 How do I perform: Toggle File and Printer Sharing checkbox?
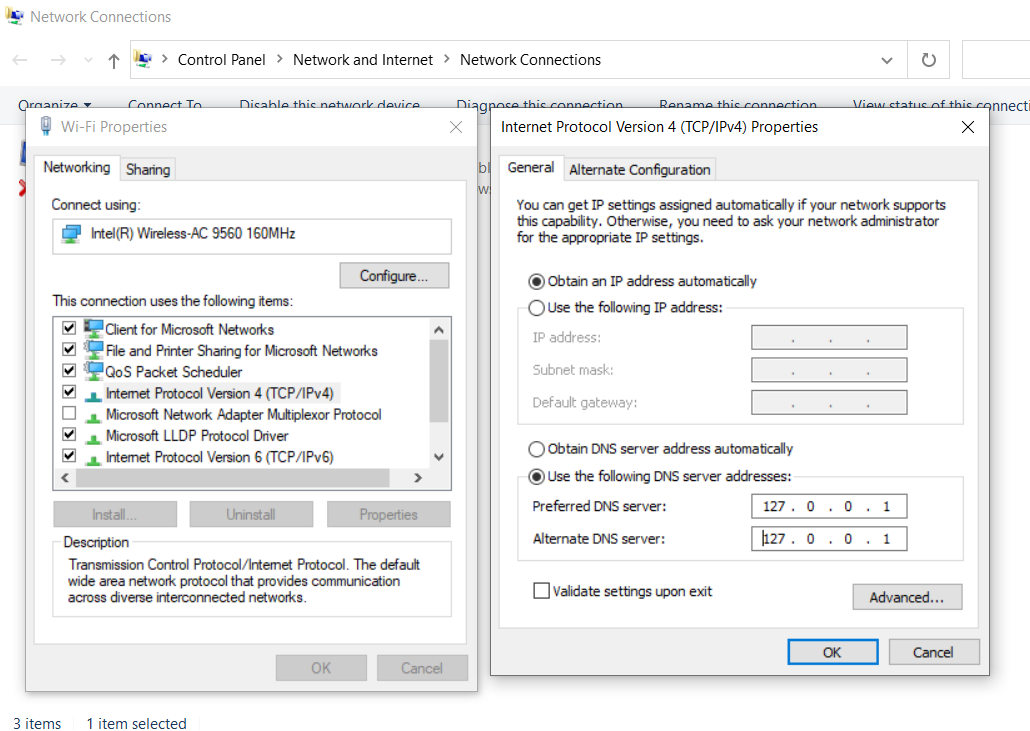tap(69, 349)
